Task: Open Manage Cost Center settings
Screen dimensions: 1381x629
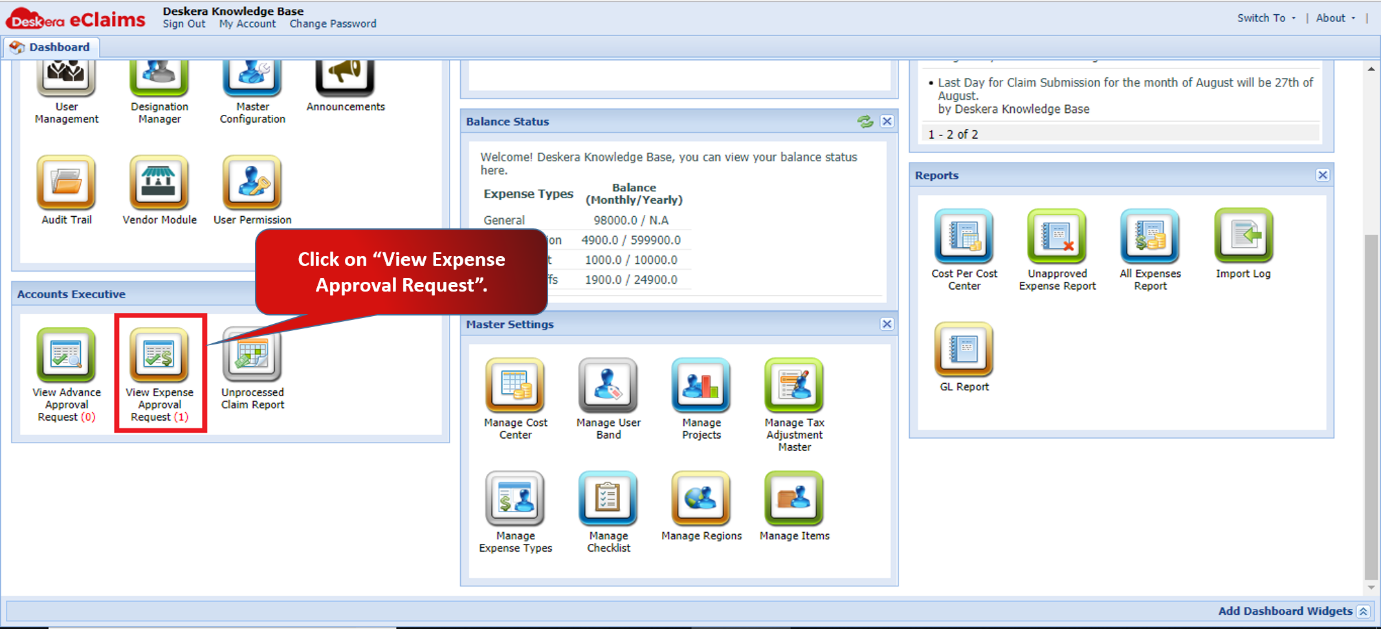Action: (x=515, y=387)
